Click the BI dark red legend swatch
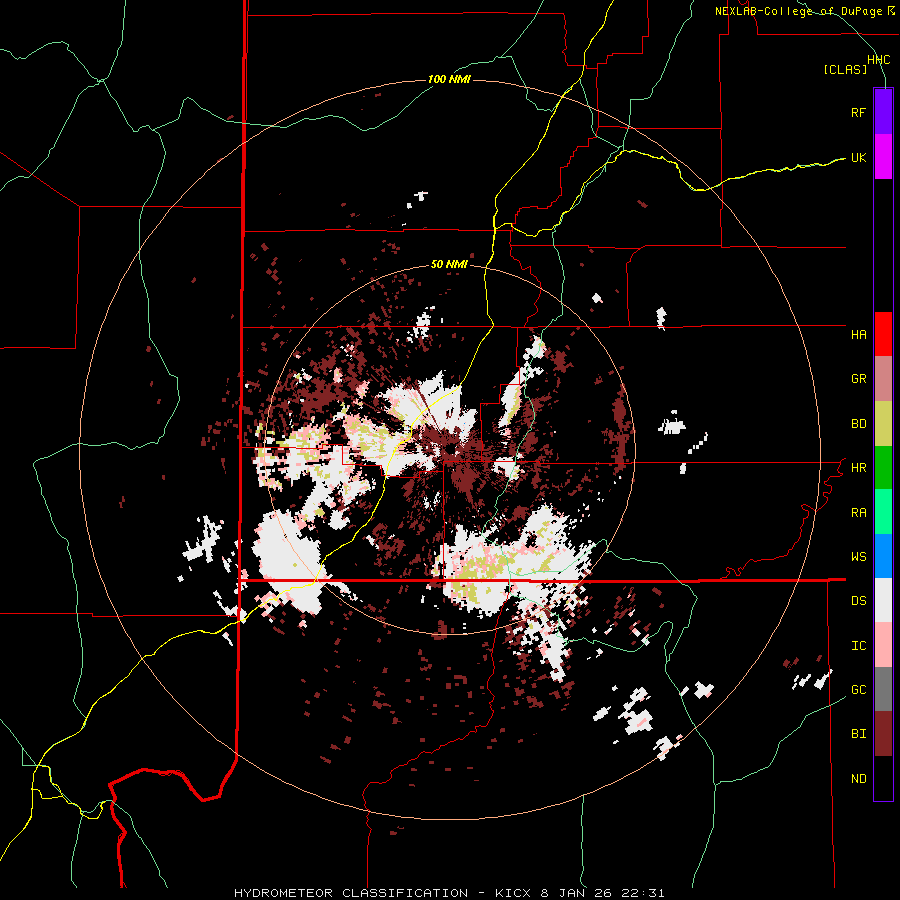900x900 pixels. click(x=883, y=734)
